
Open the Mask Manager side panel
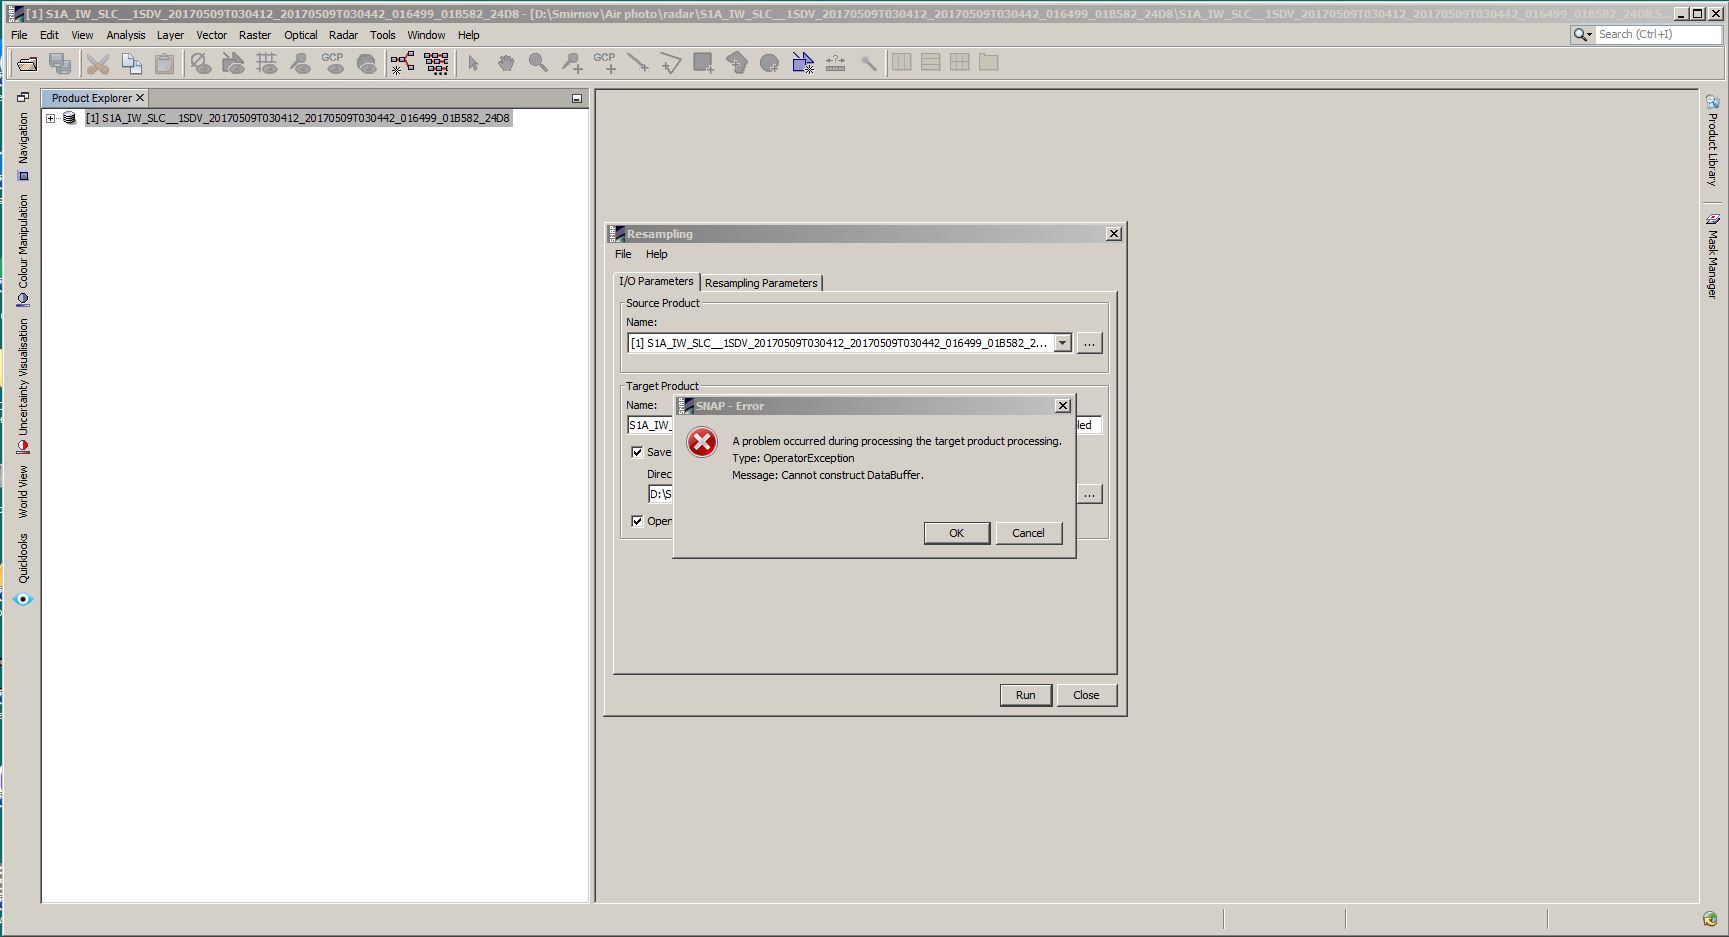1712,255
